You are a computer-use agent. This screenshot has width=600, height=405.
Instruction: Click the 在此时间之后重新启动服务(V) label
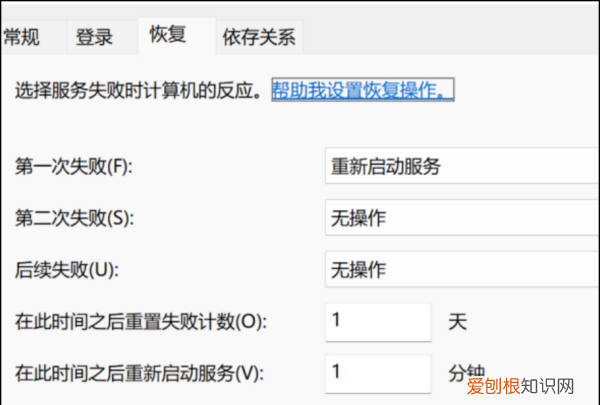pyautogui.click(x=139, y=373)
